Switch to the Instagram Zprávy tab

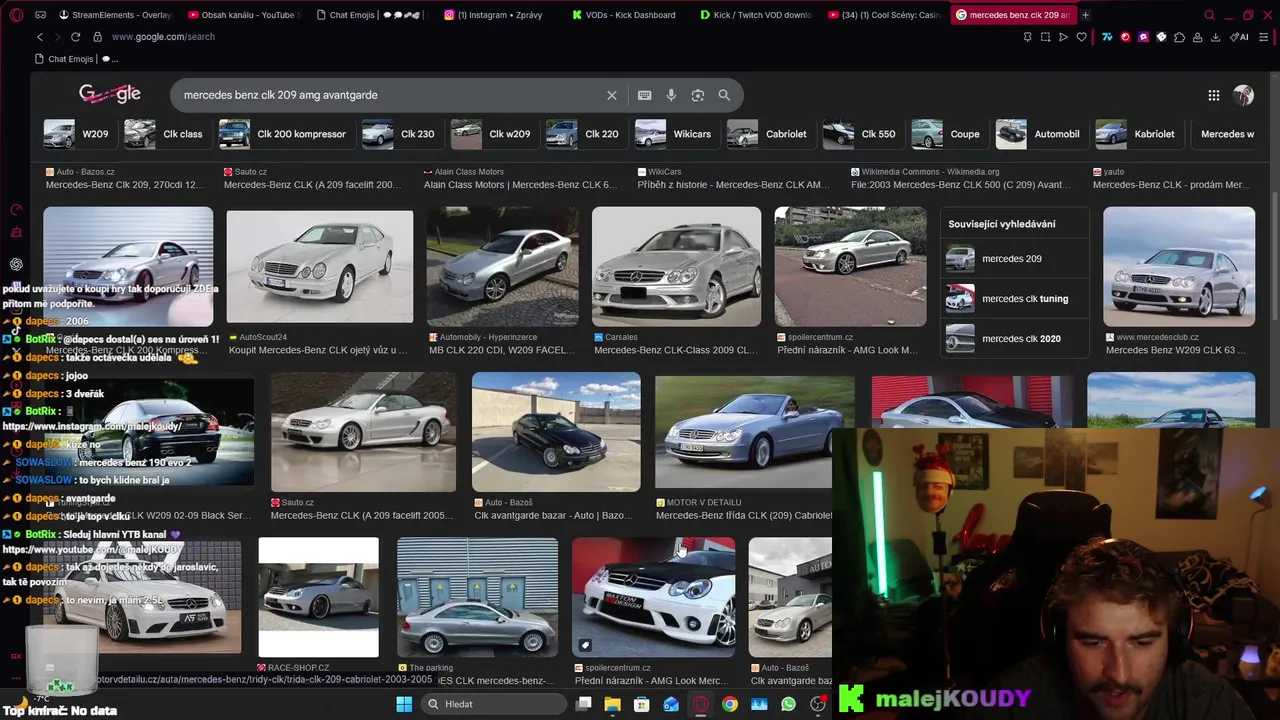click(x=498, y=15)
